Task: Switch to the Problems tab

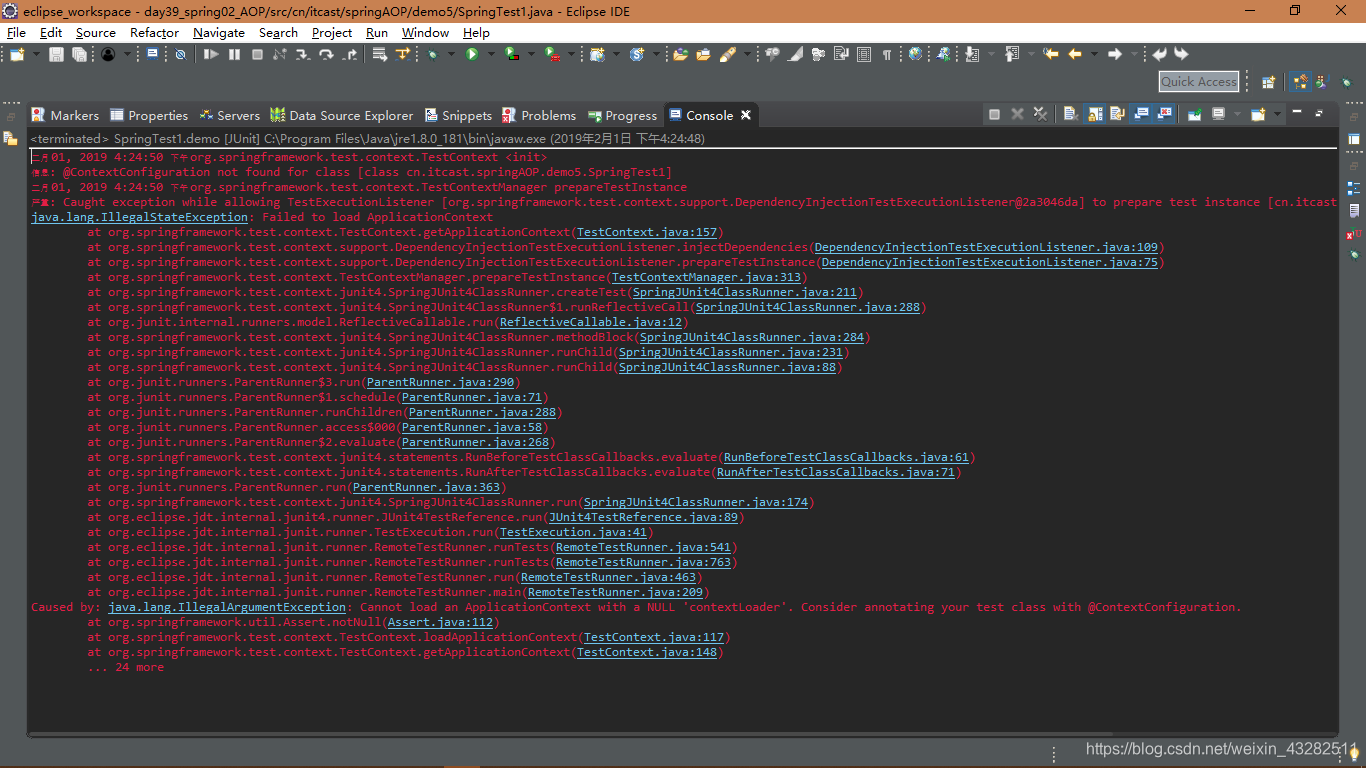Action: pyautogui.click(x=539, y=115)
